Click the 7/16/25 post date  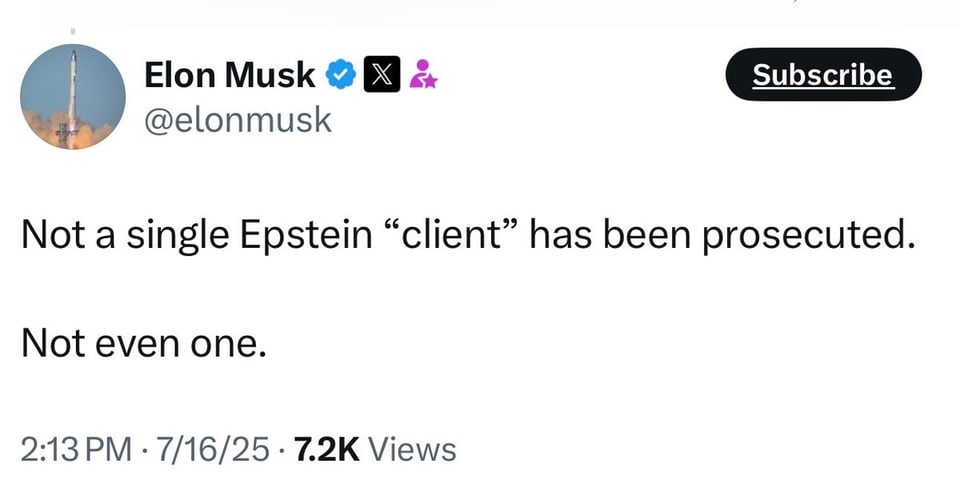click(x=211, y=450)
